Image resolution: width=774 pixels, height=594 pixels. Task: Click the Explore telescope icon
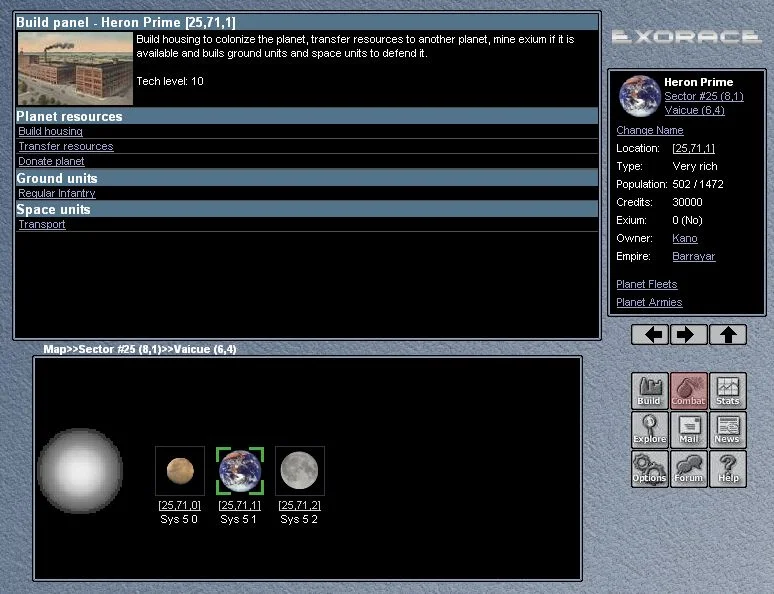[649, 430]
